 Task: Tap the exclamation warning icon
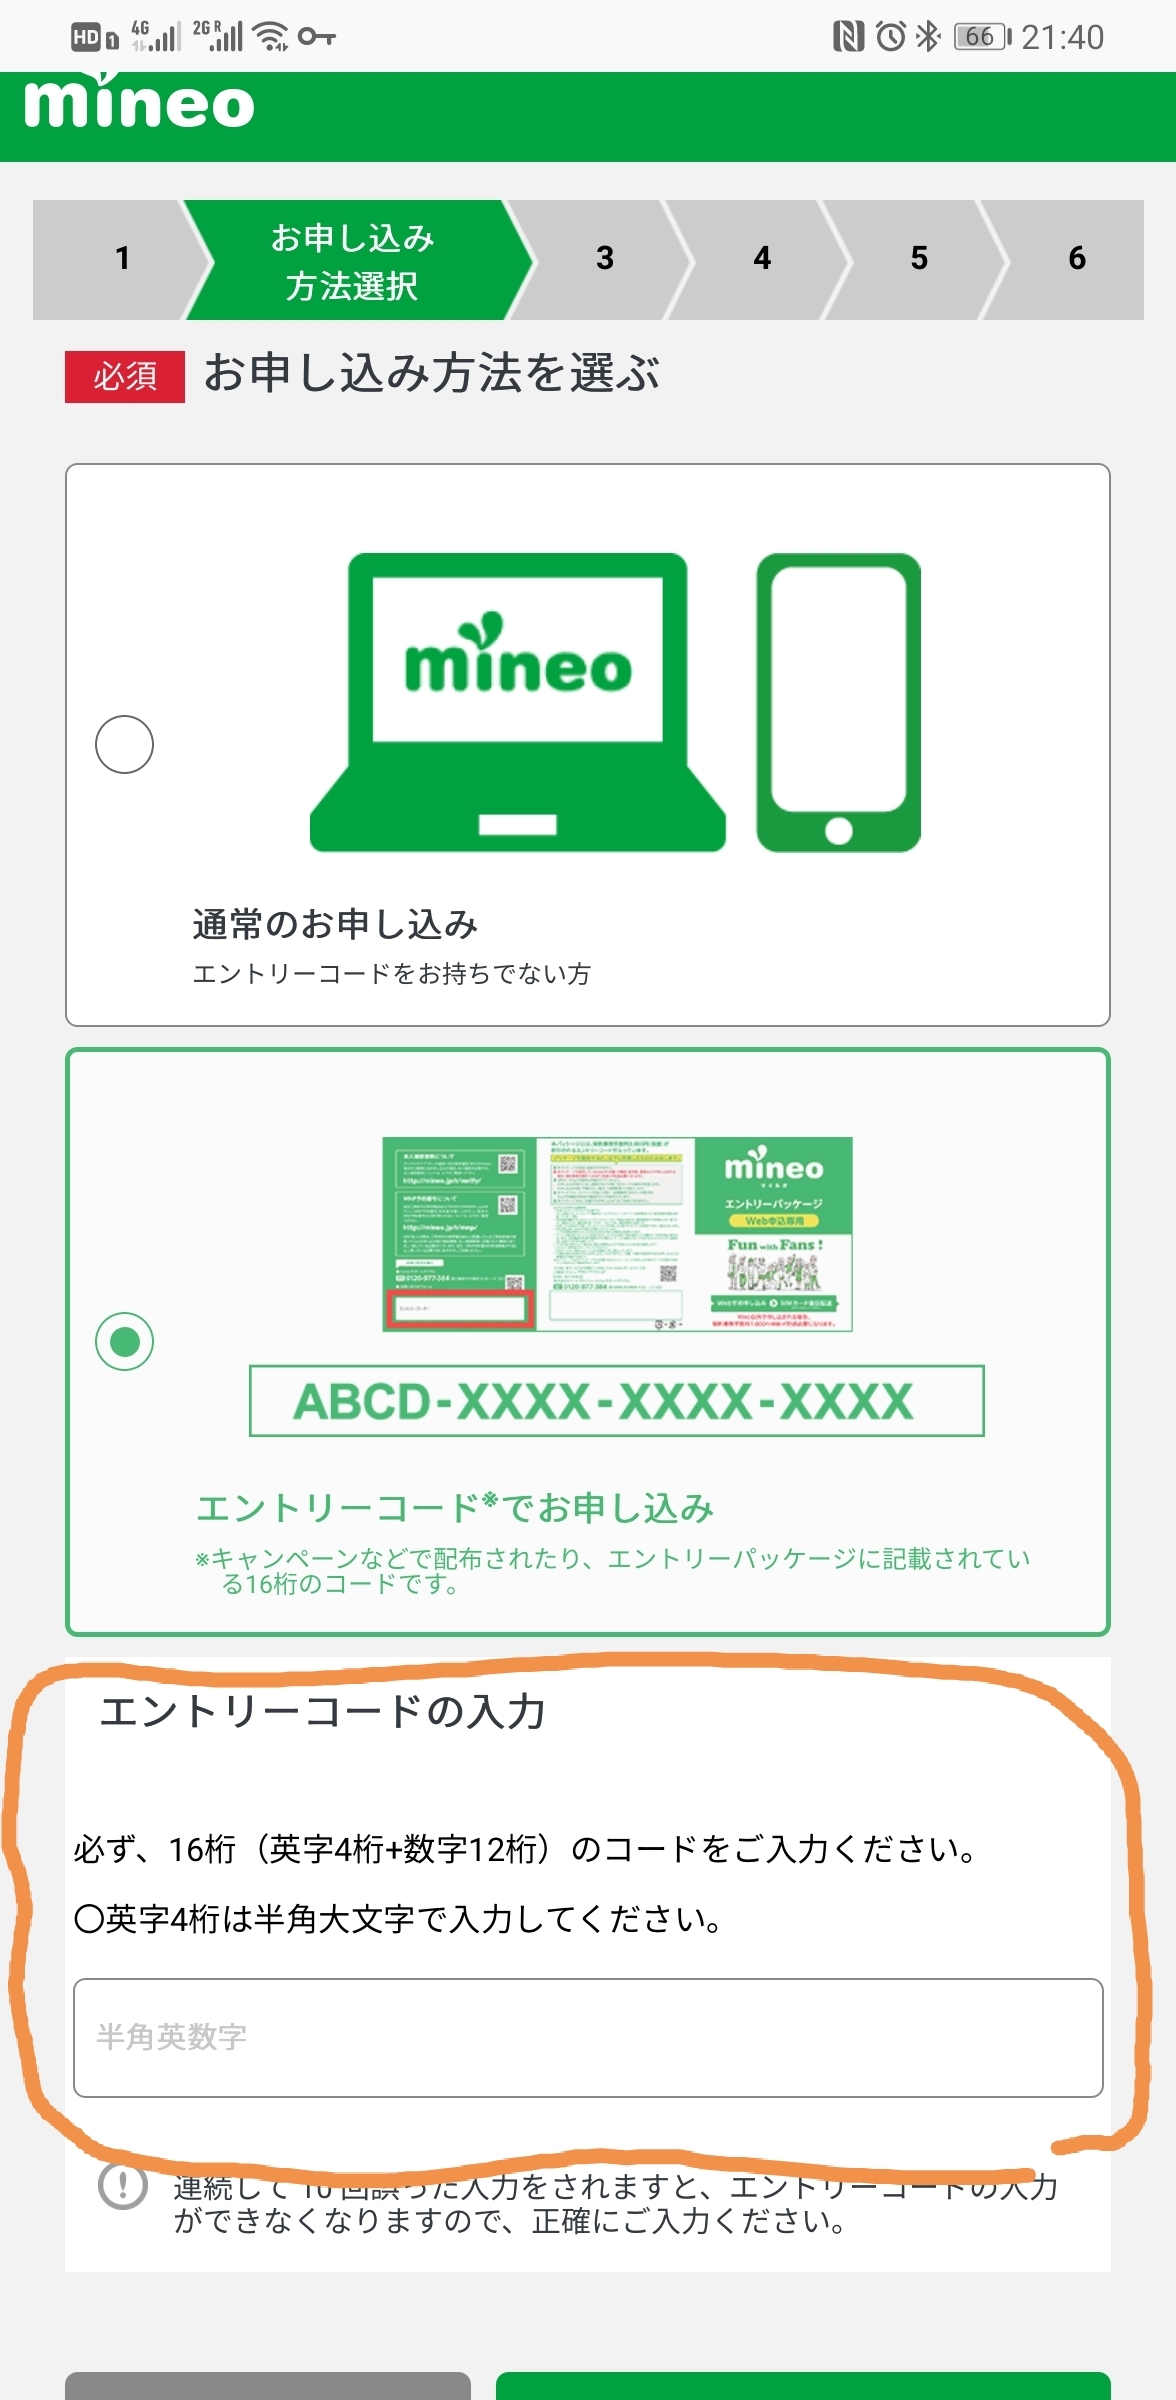point(123,2186)
